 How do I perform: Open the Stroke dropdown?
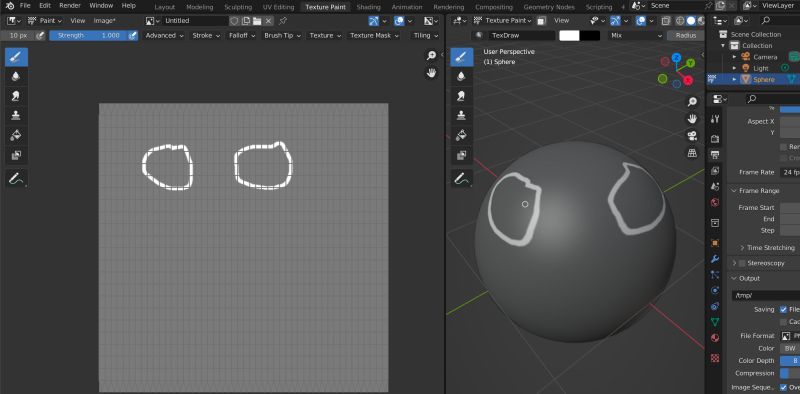click(x=206, y=36)
